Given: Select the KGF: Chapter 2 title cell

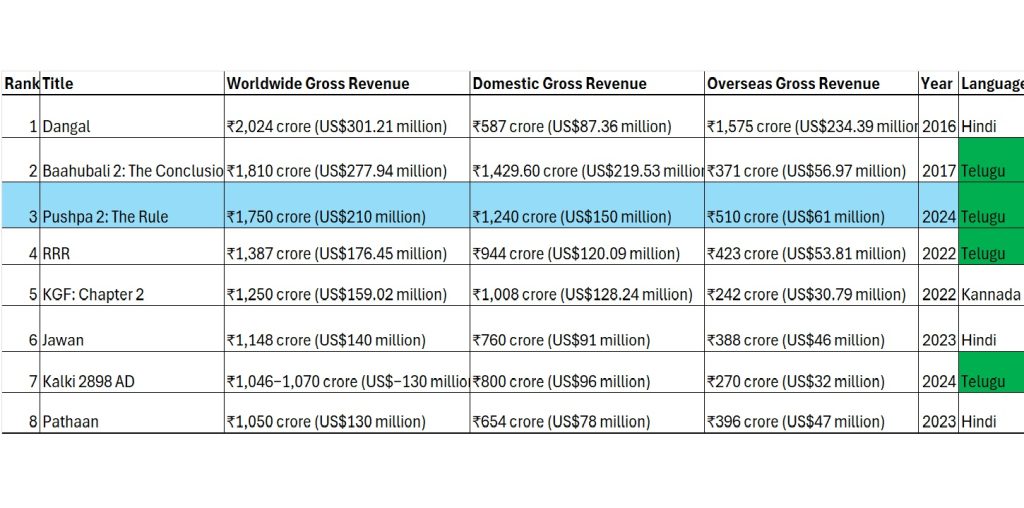Looking at the screenshot, I should (x=132, y=285).
